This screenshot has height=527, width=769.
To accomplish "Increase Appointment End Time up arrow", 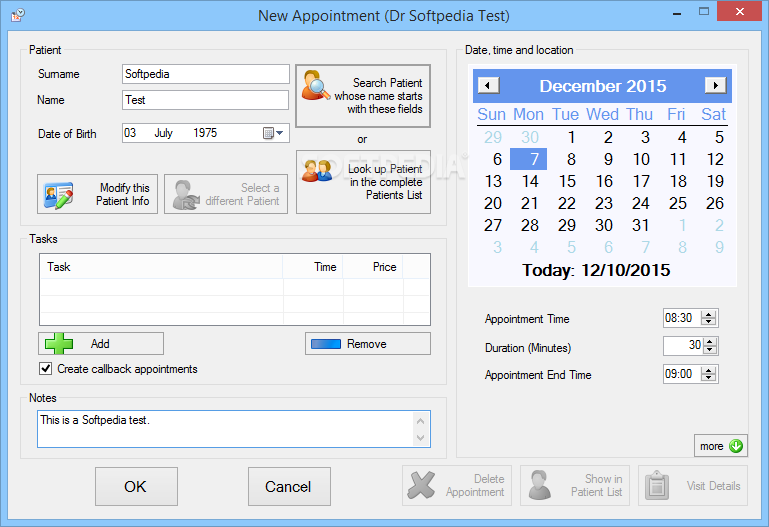I will click(x=709, y=370).
